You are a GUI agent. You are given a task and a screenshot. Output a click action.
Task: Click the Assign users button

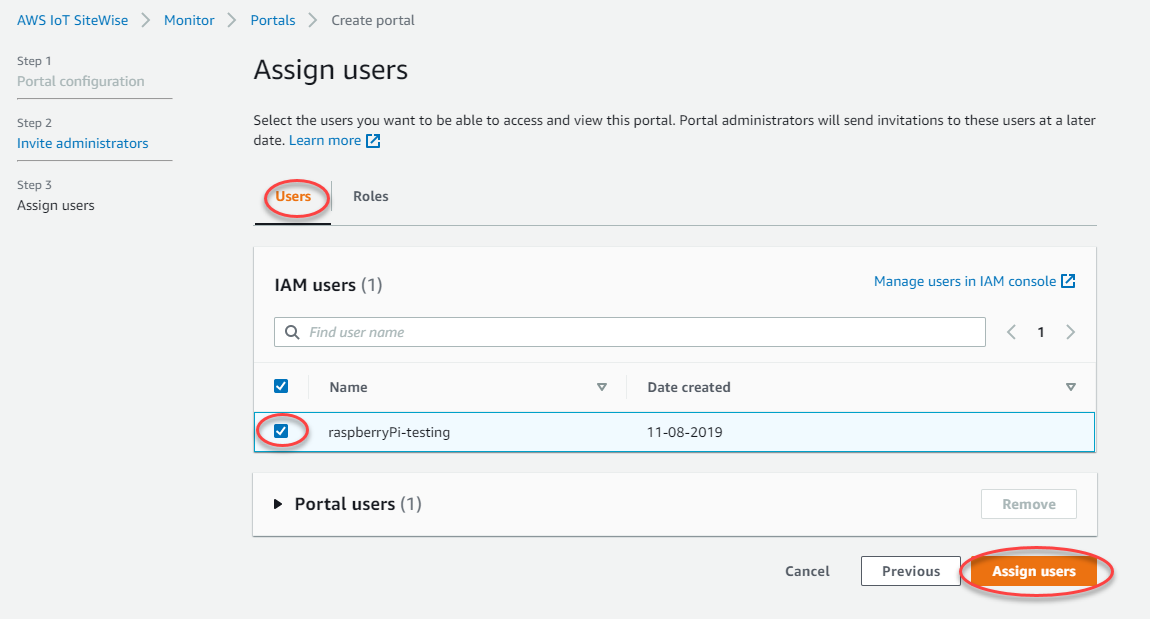pyautogui.click(x=1035, y=571)
